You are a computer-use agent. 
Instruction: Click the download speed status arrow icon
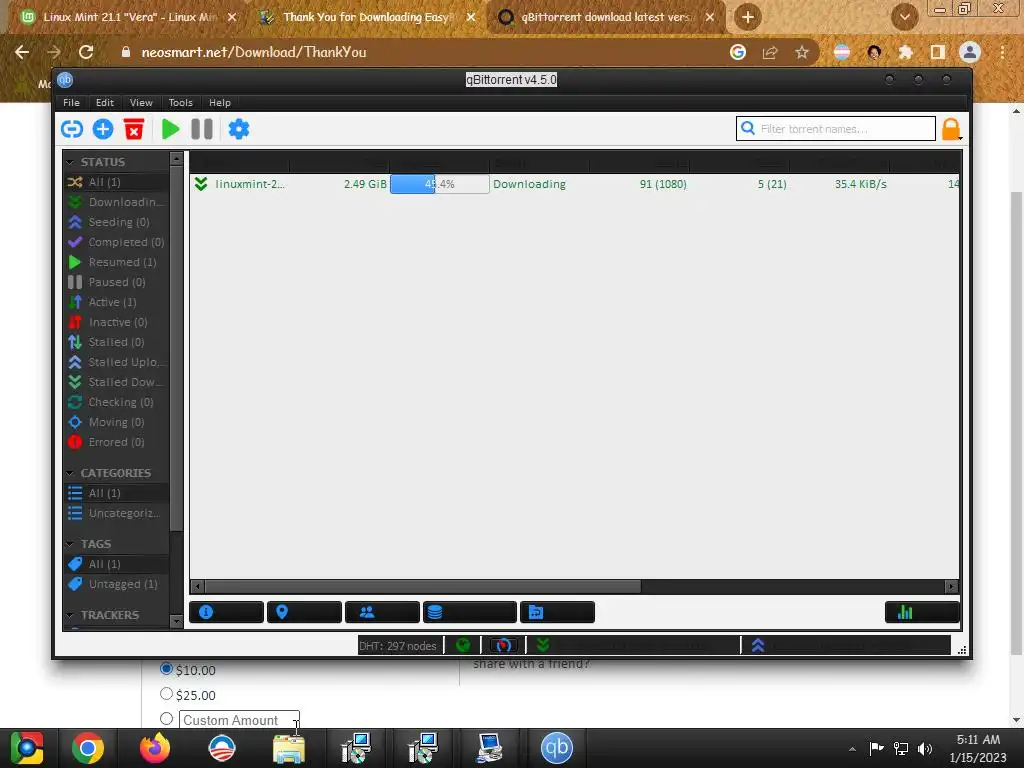[543, 645]
